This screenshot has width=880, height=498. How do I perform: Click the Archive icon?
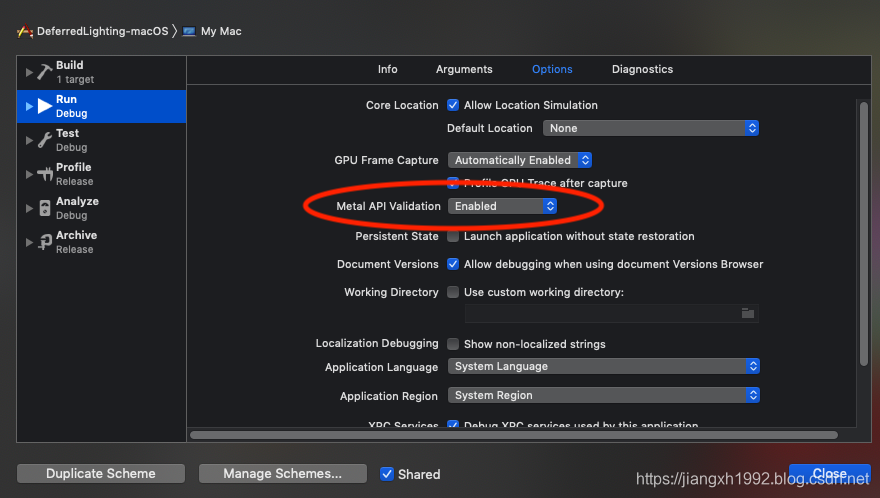coord(45,242)
